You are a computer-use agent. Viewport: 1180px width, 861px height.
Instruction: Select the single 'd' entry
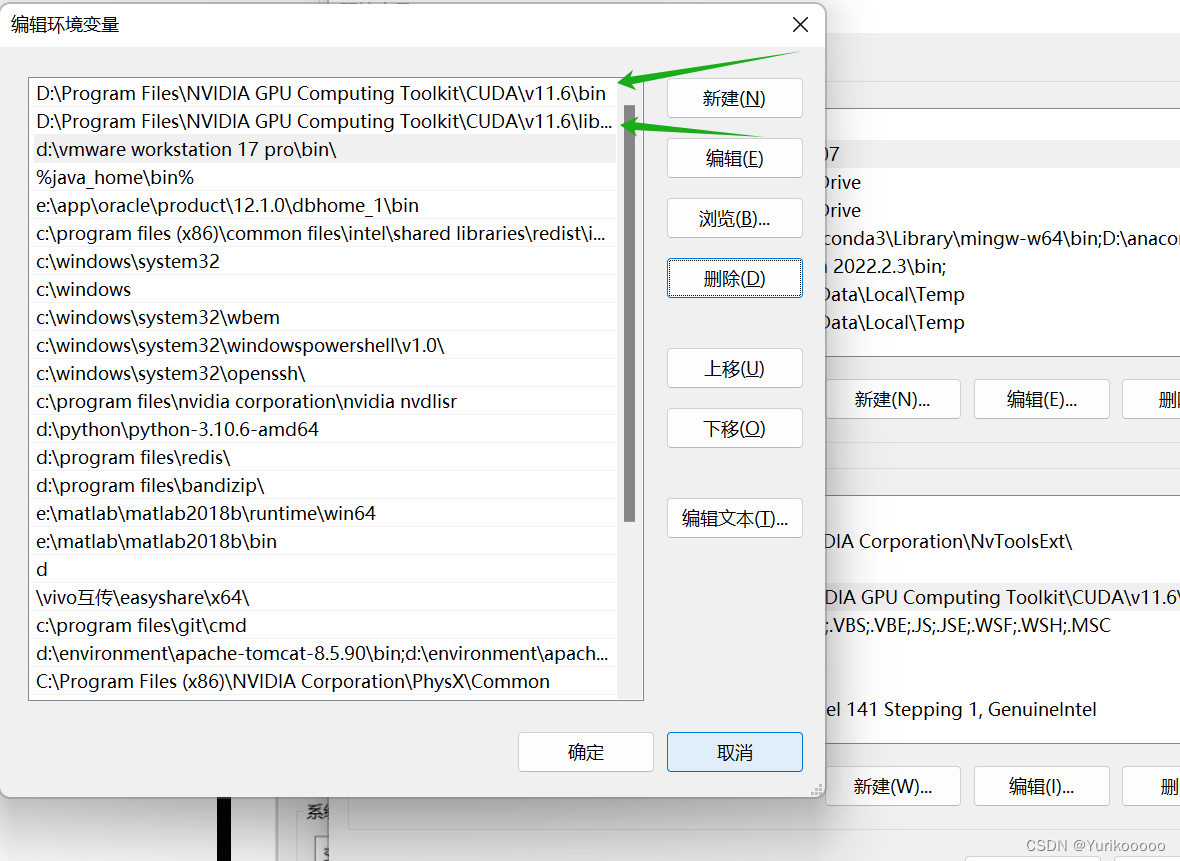point(325,569)
